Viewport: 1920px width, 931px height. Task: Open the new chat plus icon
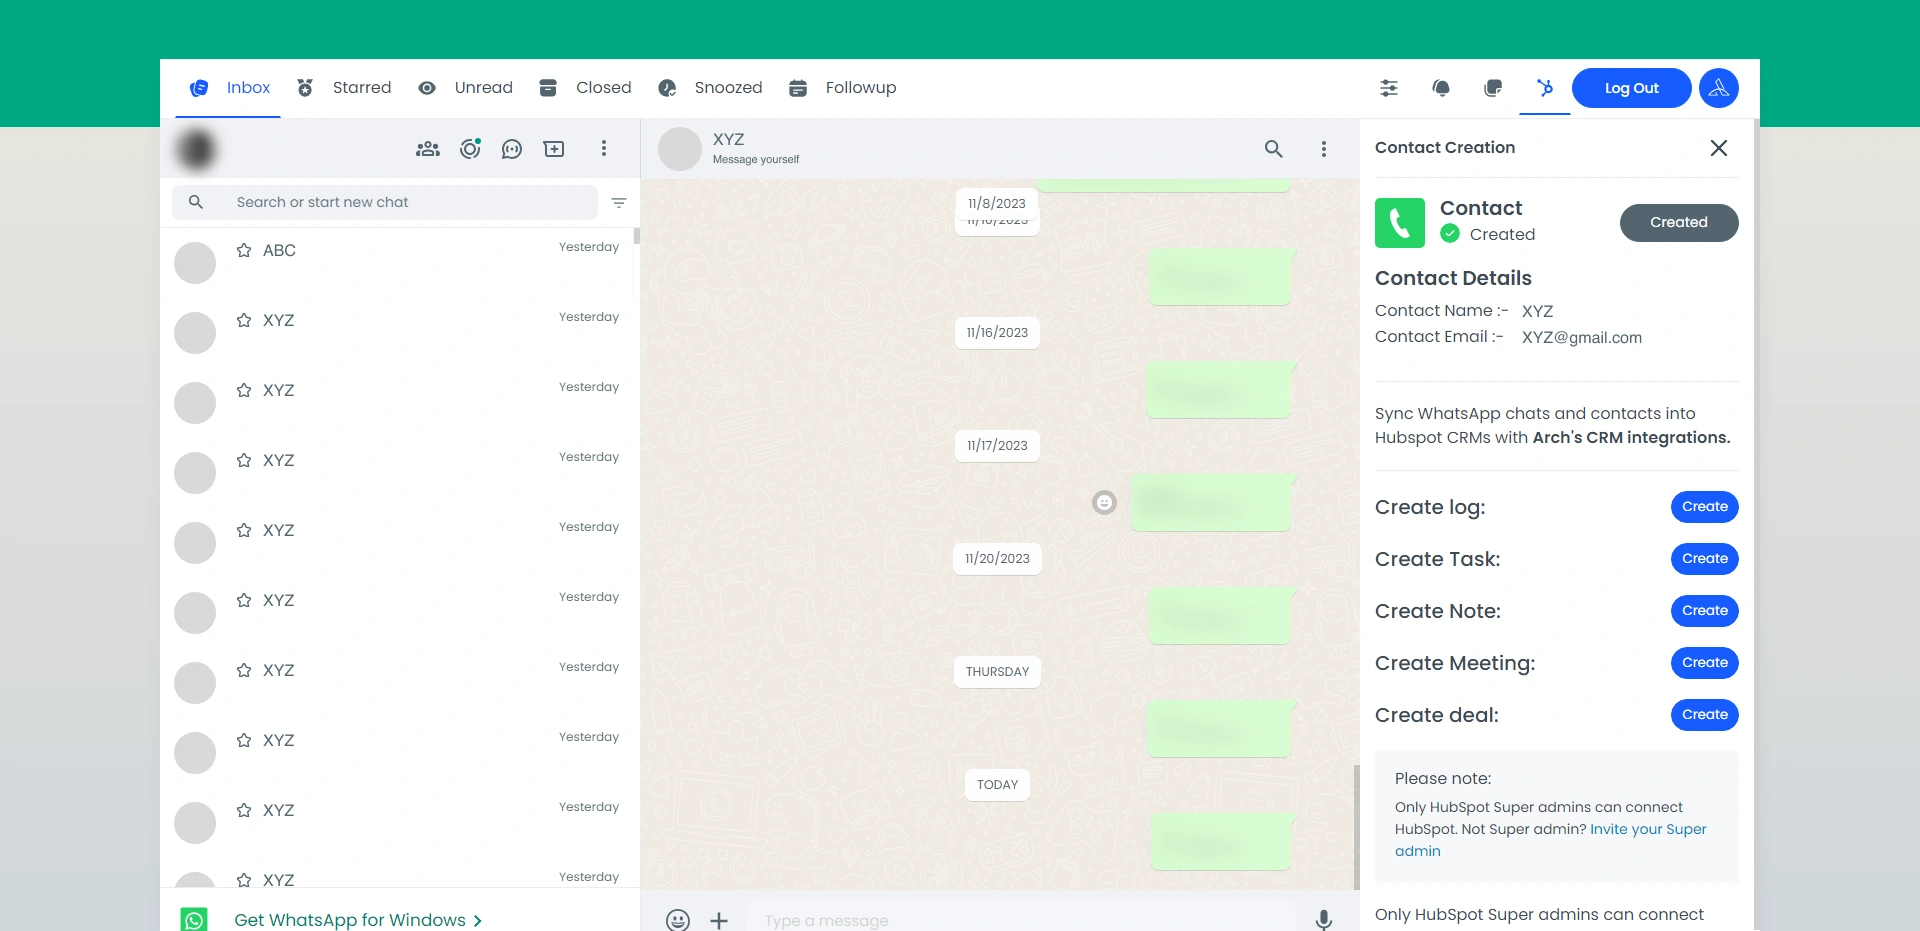coord(554,149)
